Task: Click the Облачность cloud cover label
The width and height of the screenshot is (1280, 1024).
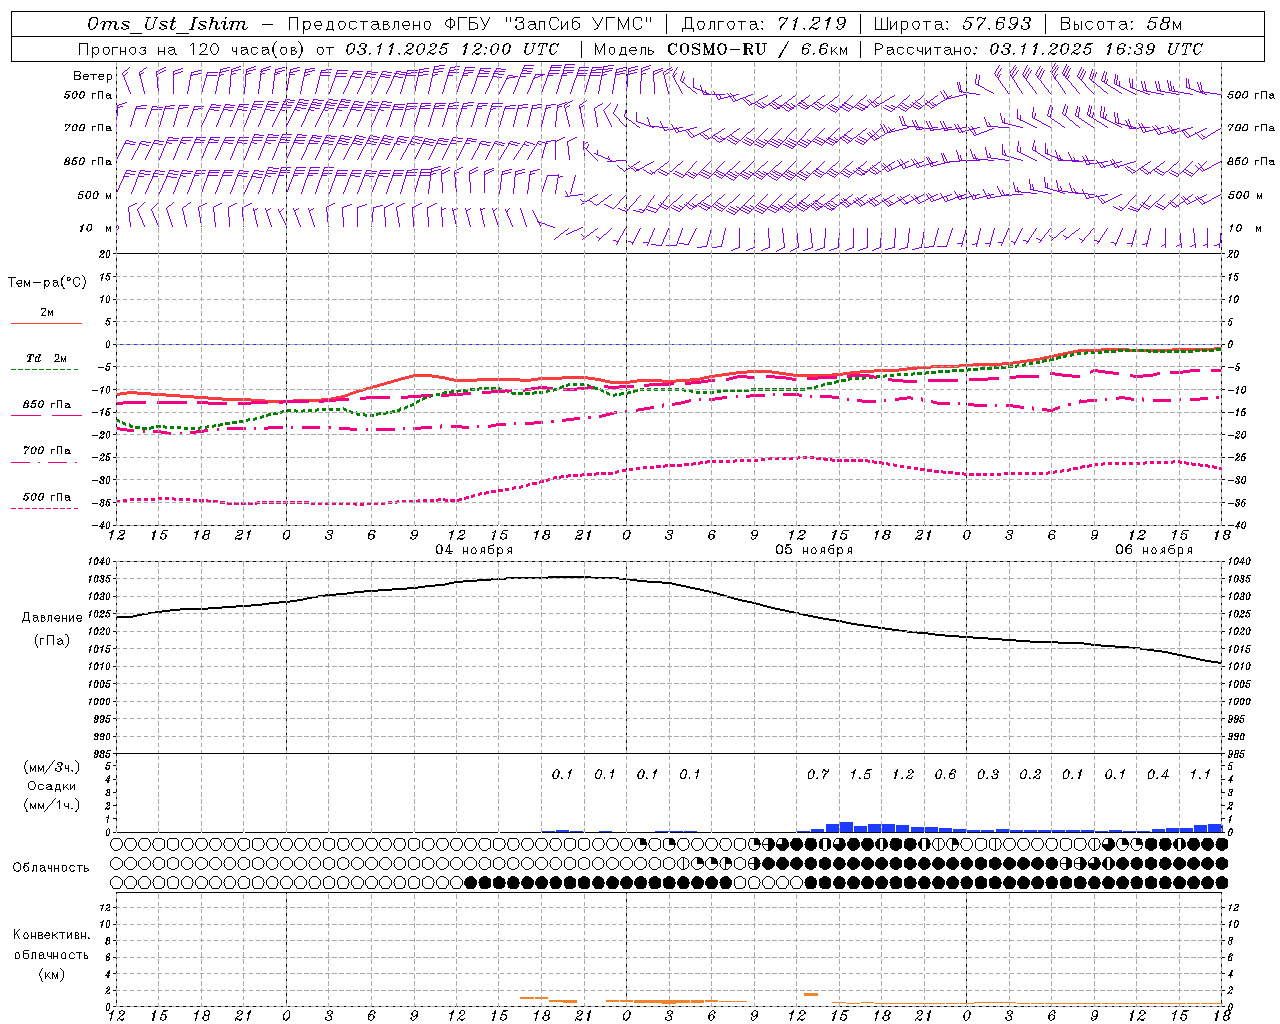Action: click(51, 868)
